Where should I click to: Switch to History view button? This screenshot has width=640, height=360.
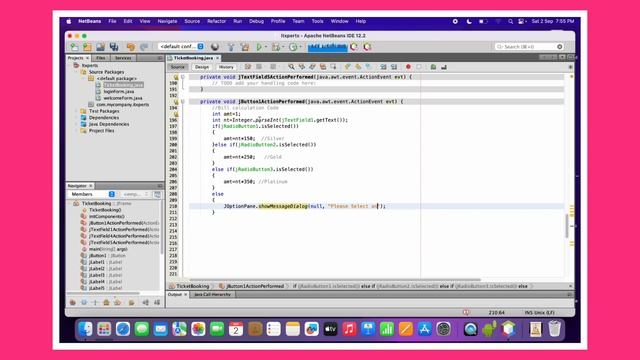(x=226, y=67)
